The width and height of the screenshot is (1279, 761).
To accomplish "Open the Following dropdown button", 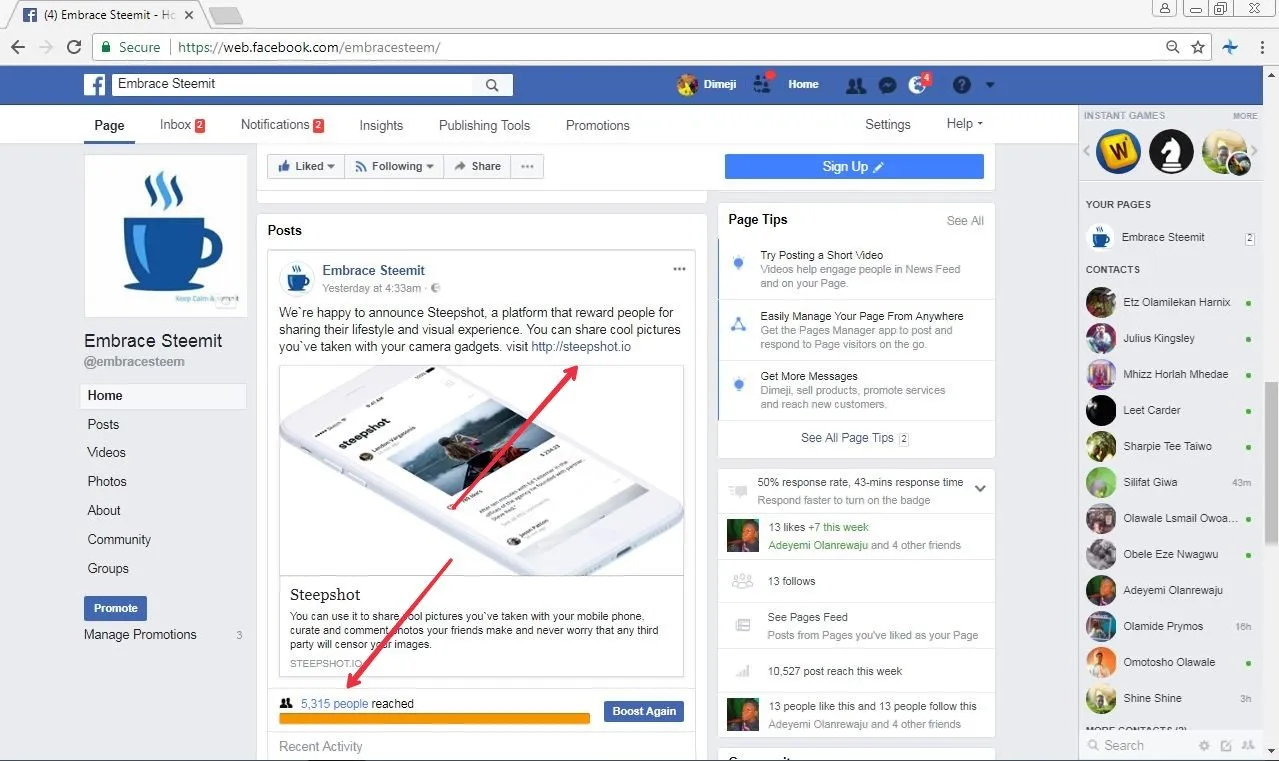I will (x=394, y=167).
